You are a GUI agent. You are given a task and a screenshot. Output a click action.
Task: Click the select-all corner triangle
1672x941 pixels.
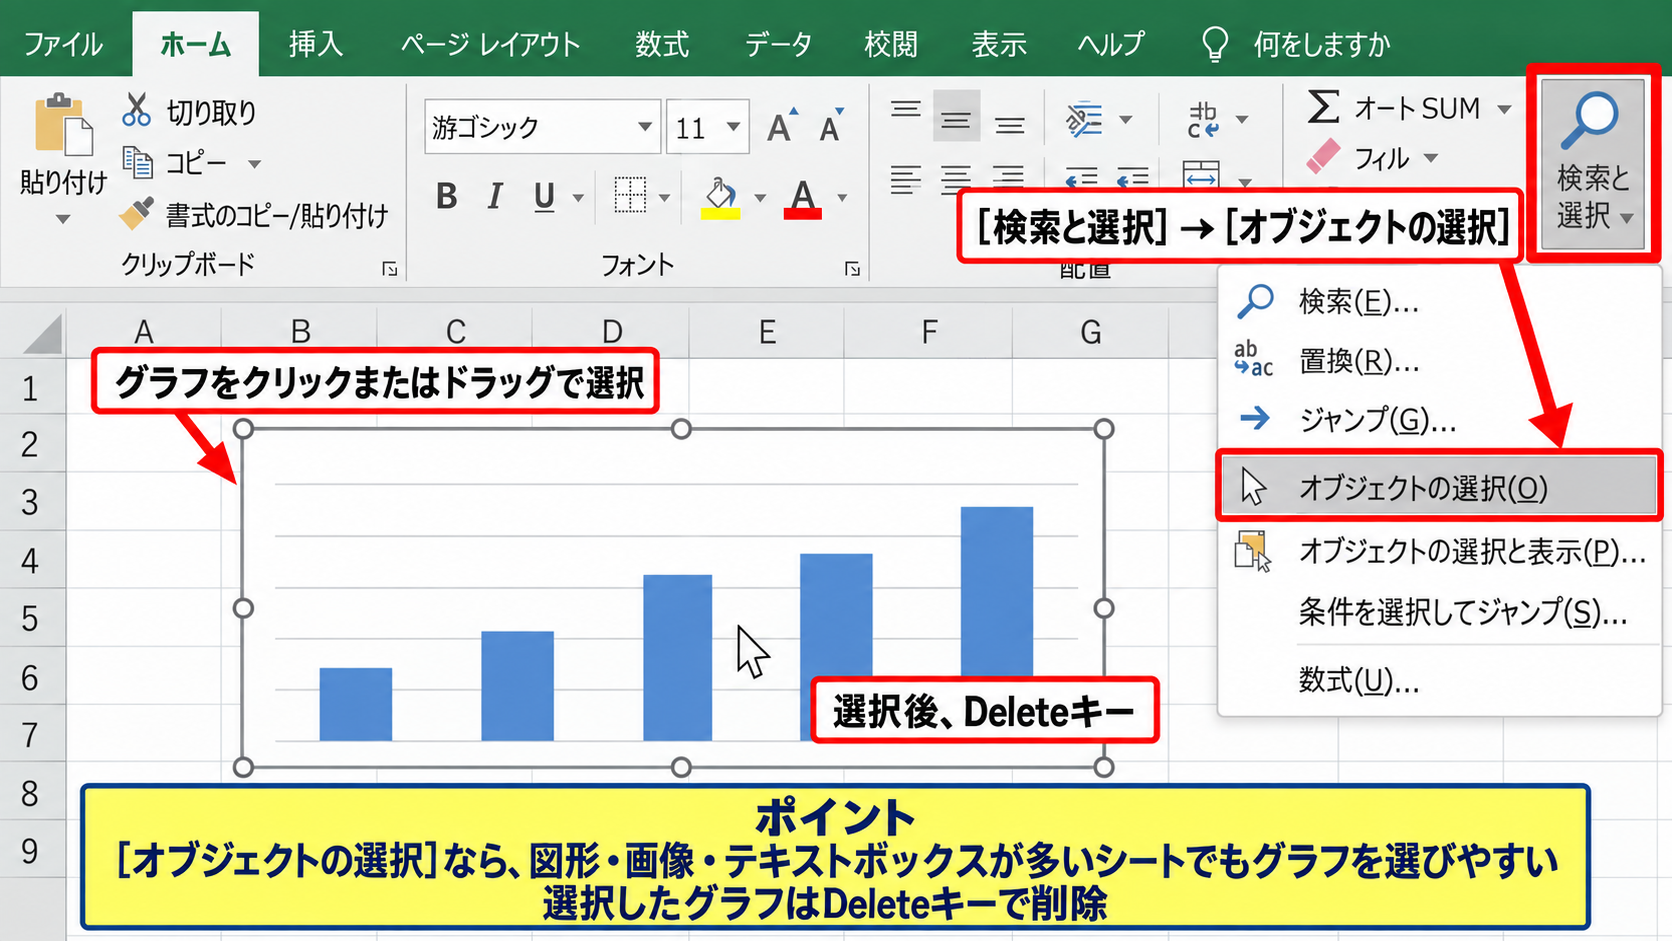[x=42, y=334]
